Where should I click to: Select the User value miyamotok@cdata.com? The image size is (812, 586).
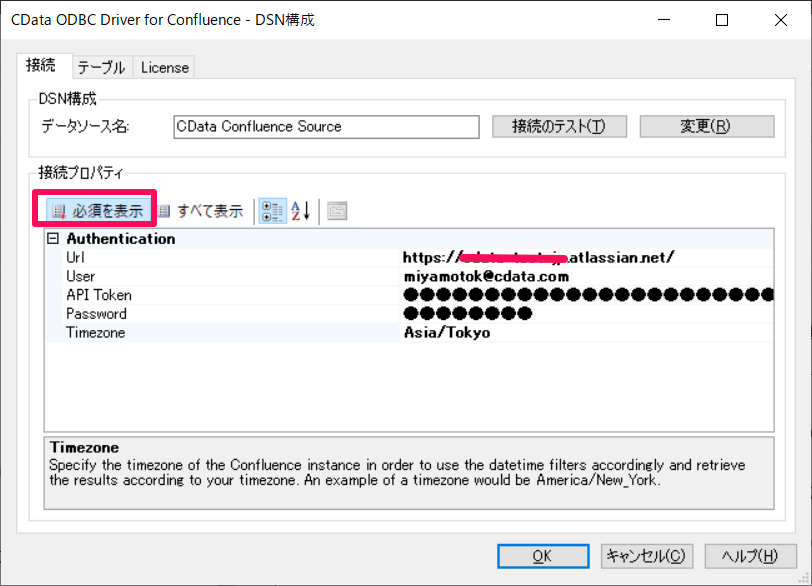486,276
